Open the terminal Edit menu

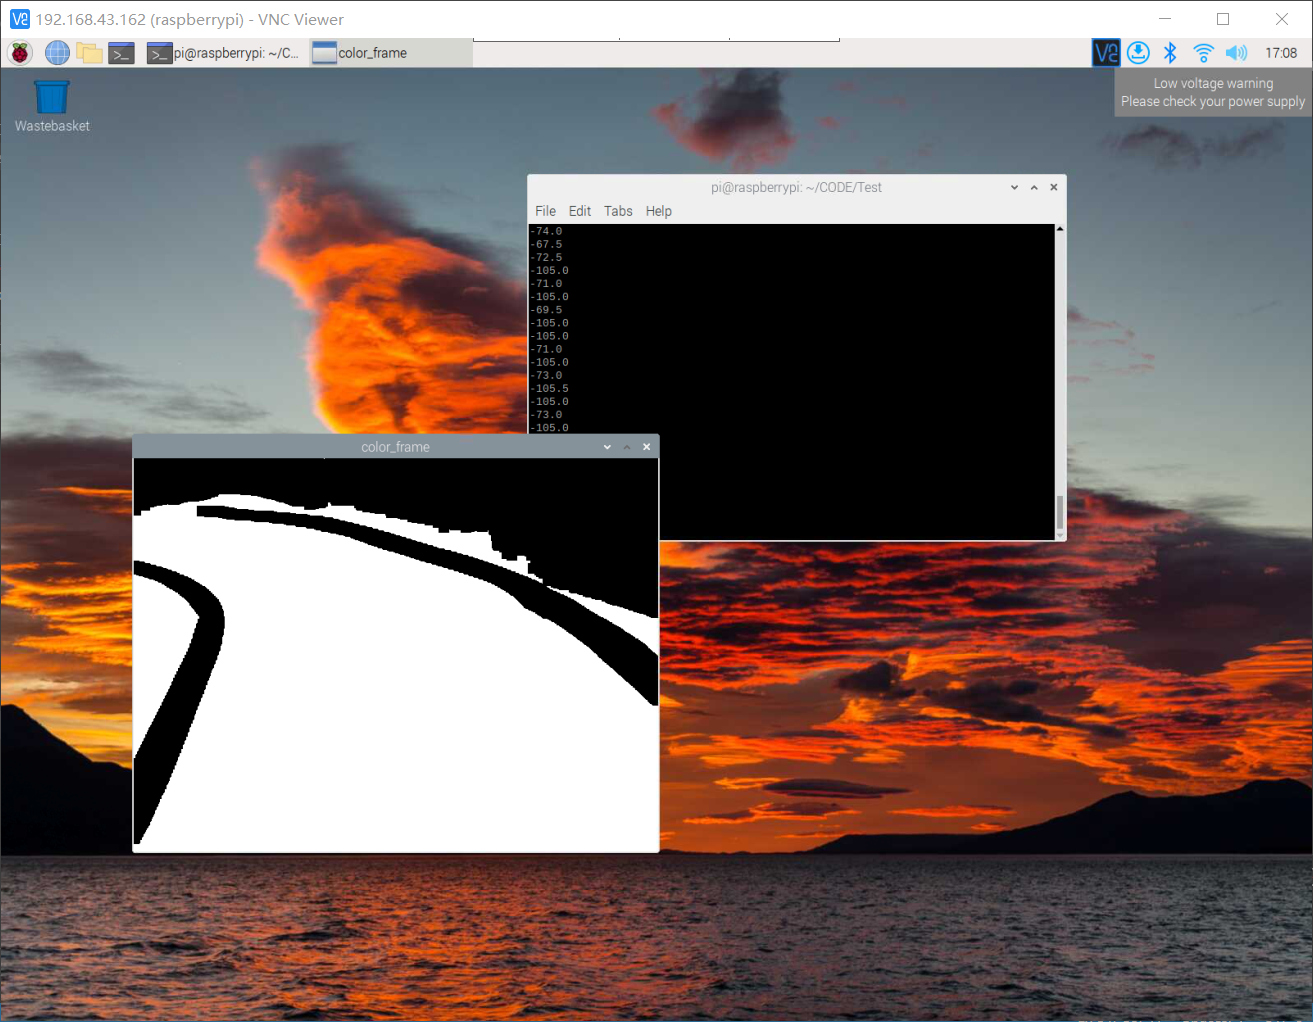click(580, 211)
